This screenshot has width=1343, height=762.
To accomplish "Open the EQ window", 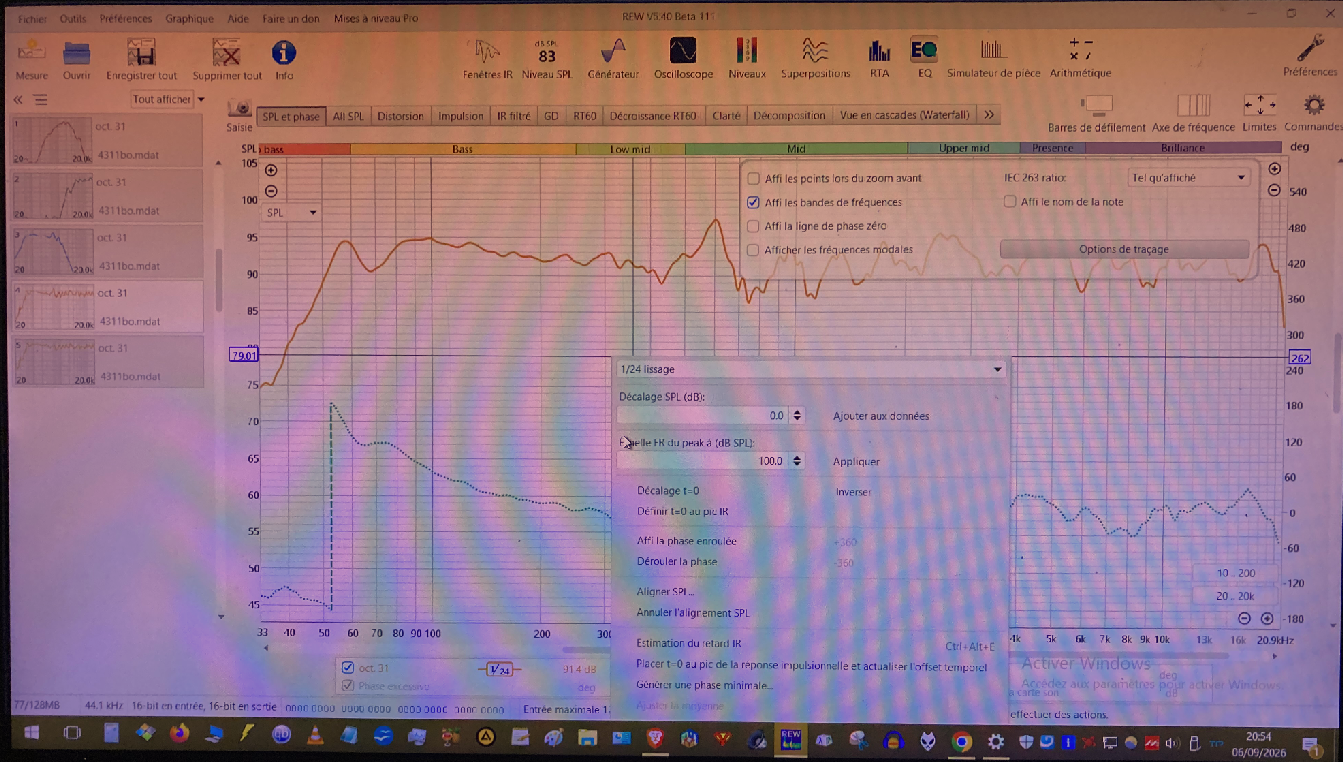I will point(924,59).
